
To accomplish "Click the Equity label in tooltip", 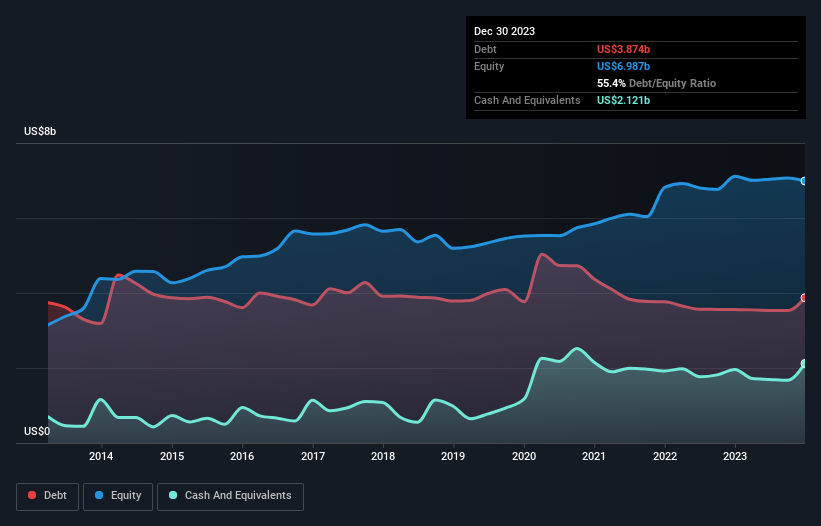I will pos(489,66).
